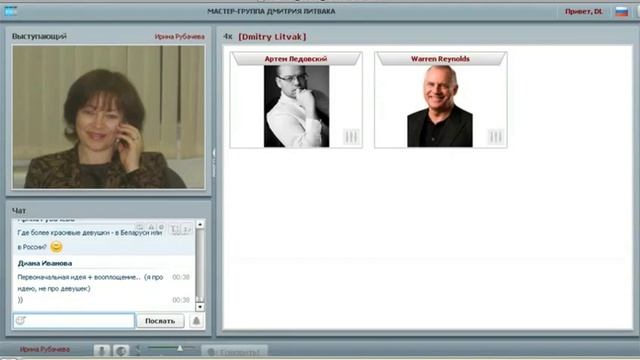Click the Диана Иванова name in chat
640x360 pixels.
click(x=45, y=263)
